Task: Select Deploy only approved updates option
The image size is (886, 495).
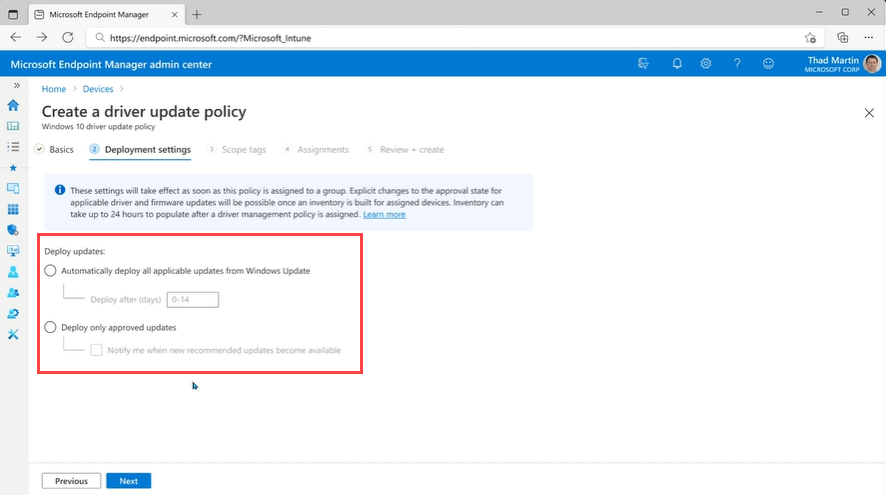Action: pyautogui.click(x=50, y=327)
